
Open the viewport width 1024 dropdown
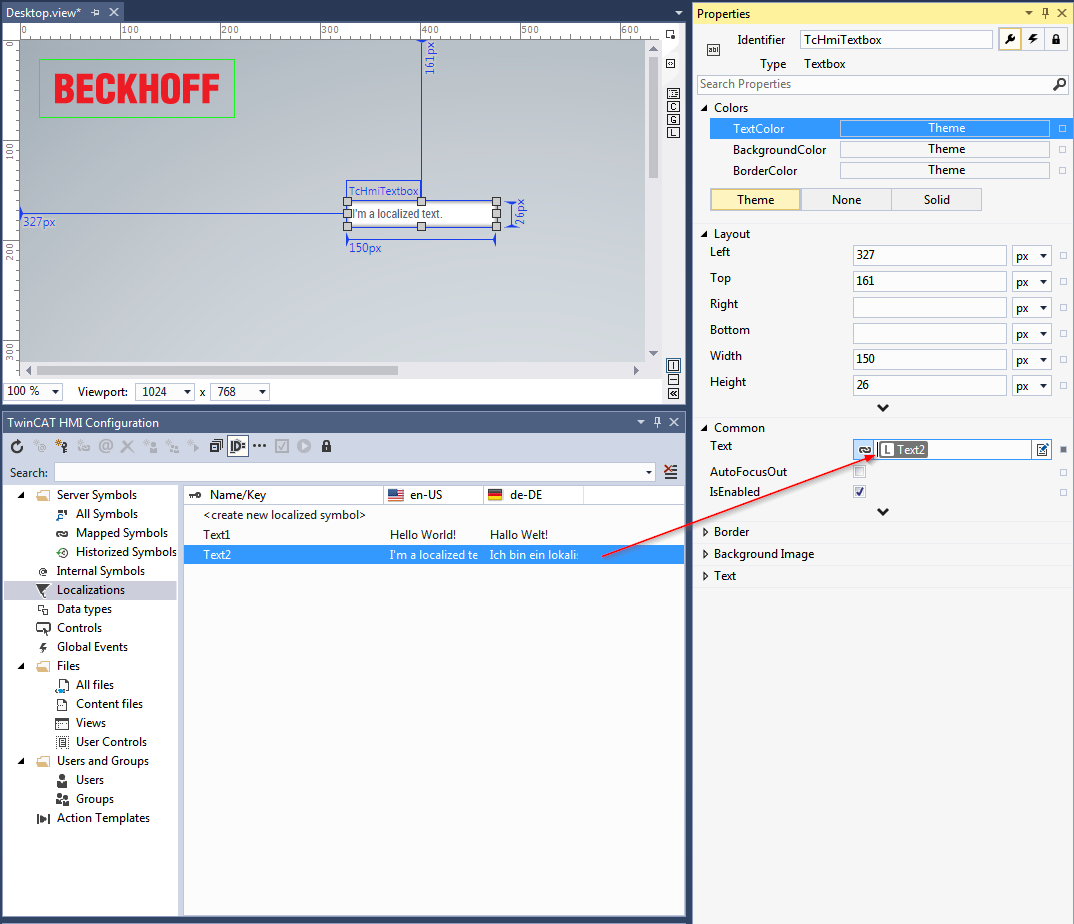pos(187,392)
